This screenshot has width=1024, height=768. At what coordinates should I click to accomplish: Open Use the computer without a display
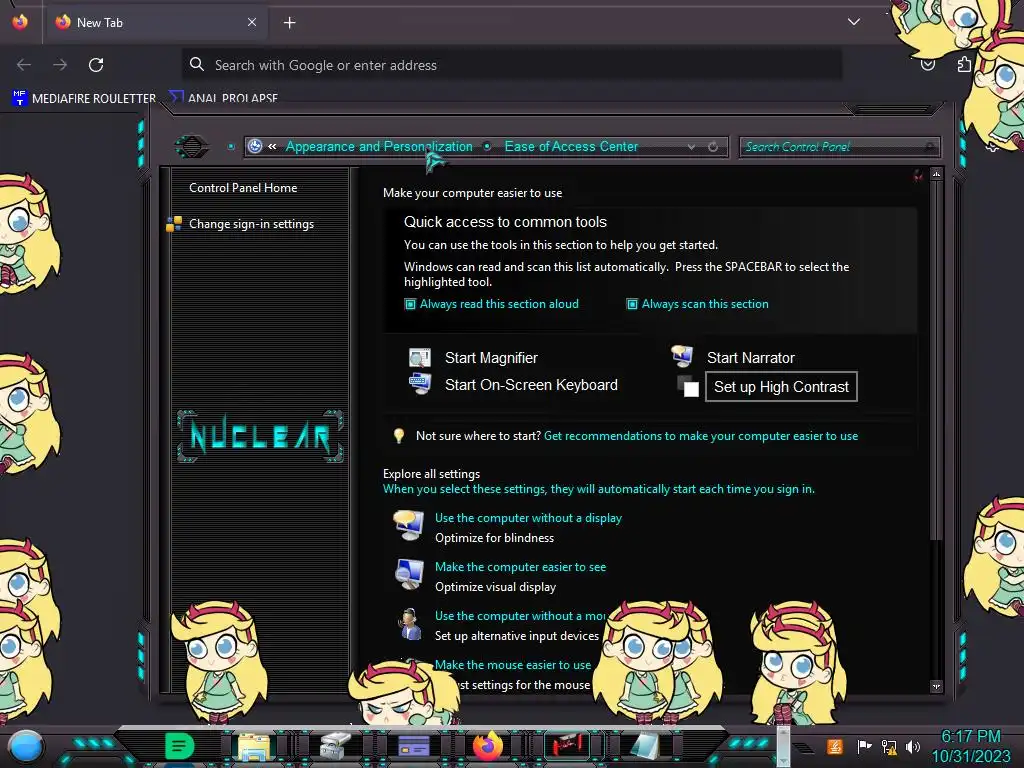pyautogui.click(x=528, y=518)
